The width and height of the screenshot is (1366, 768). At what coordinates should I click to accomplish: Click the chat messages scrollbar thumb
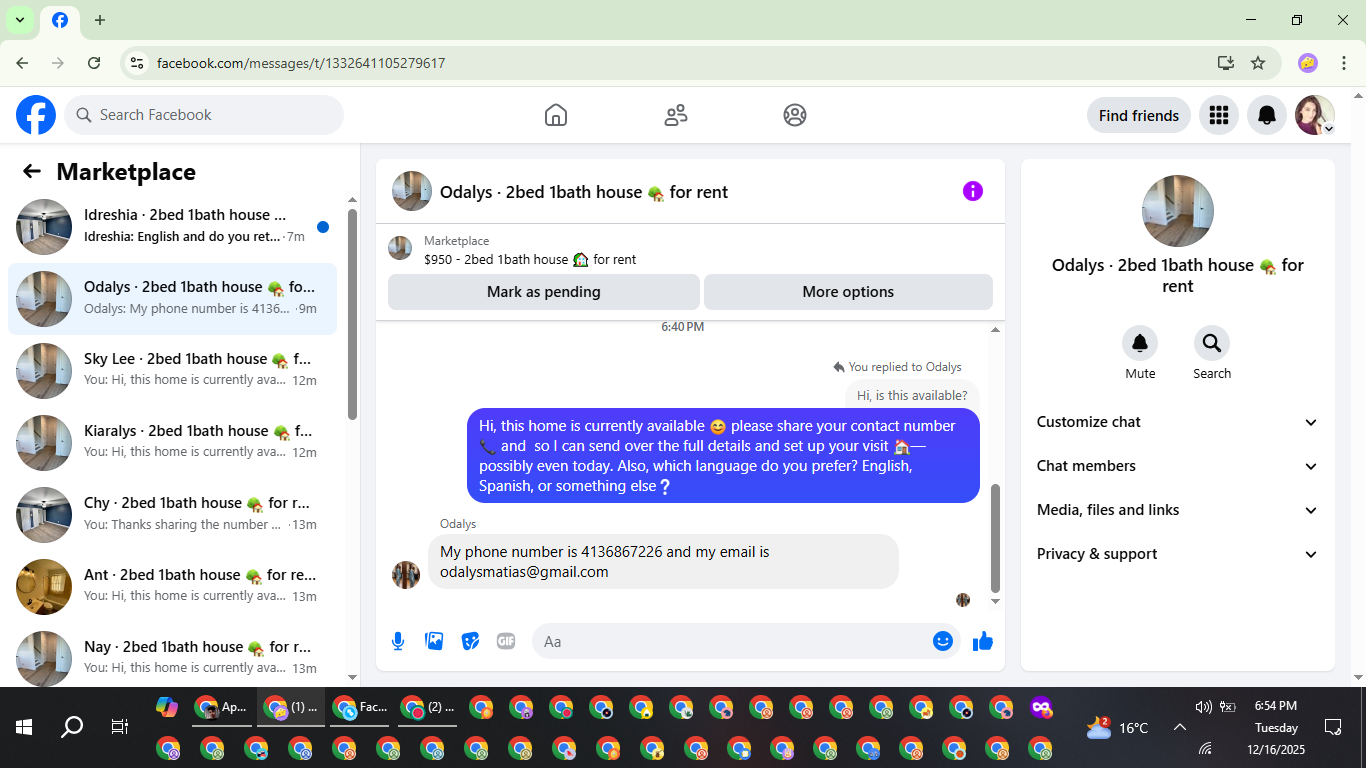[x=995, y=538]
